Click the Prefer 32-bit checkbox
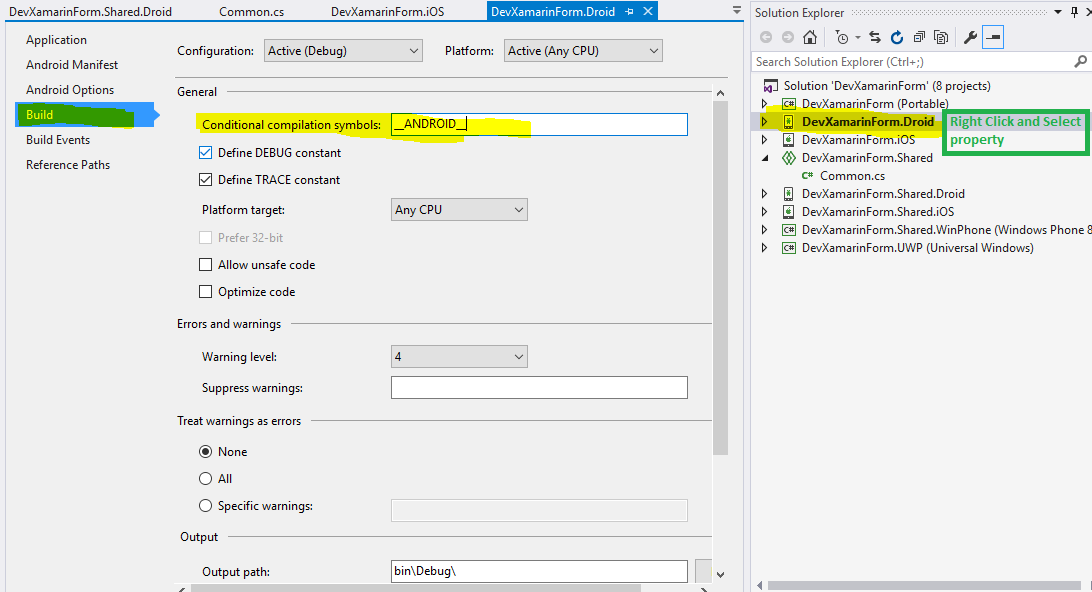The image size is (1092, 592). pos(205,237)
